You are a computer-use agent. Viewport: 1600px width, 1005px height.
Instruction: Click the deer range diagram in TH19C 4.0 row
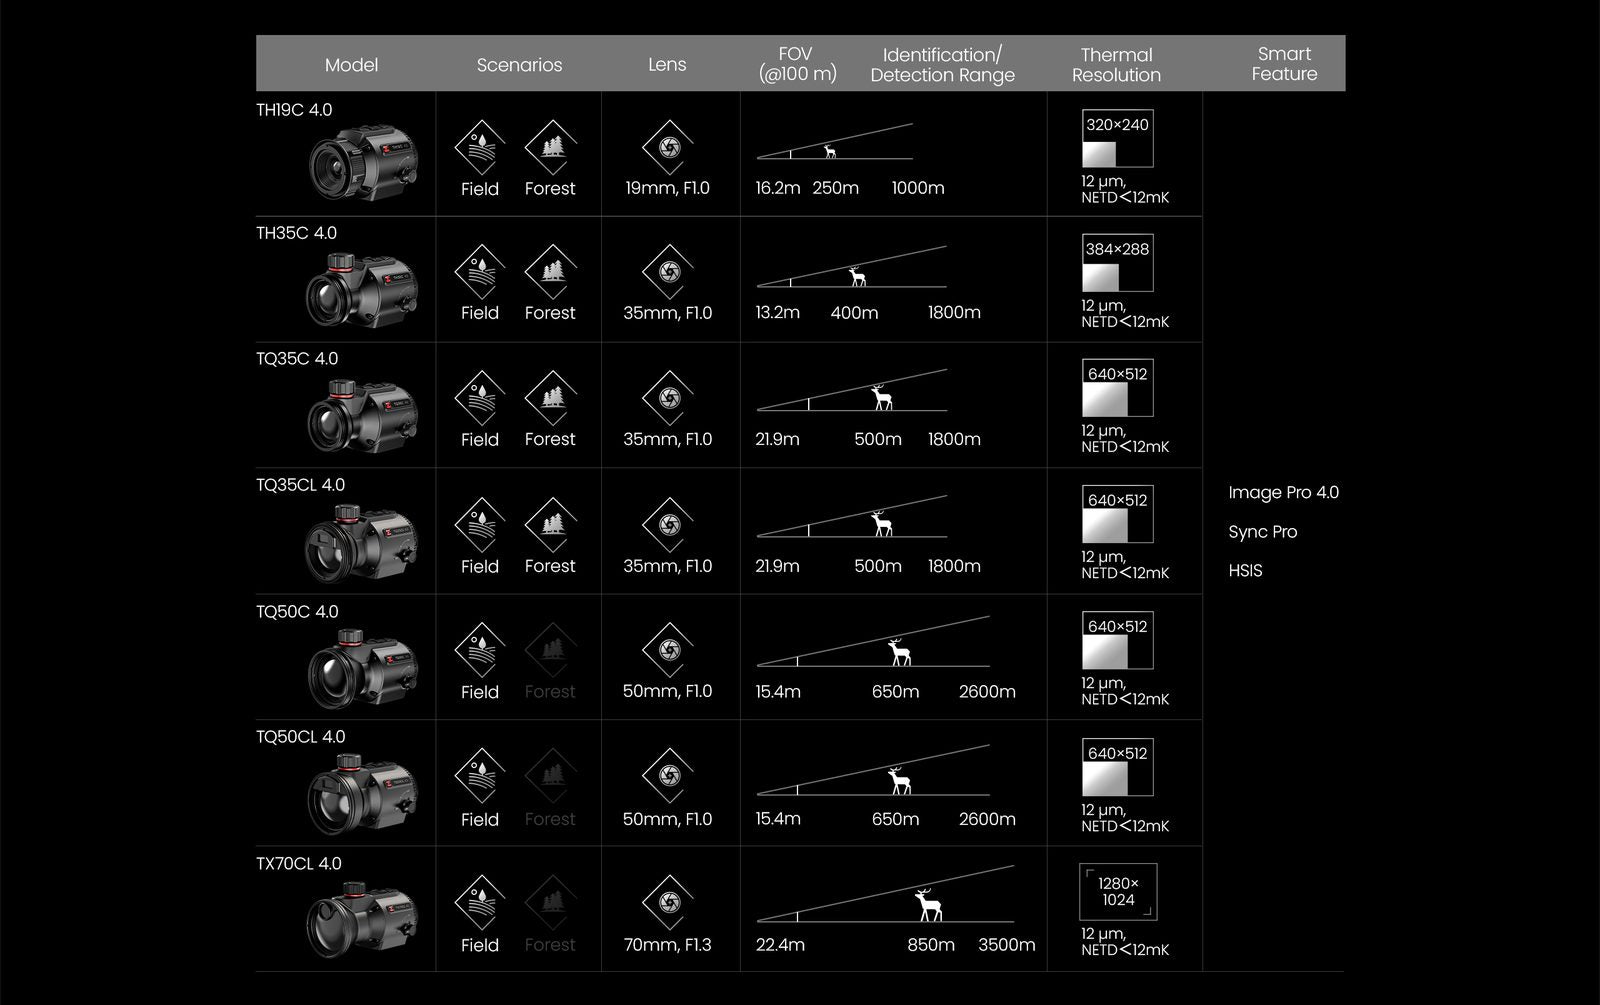point(834,141)
